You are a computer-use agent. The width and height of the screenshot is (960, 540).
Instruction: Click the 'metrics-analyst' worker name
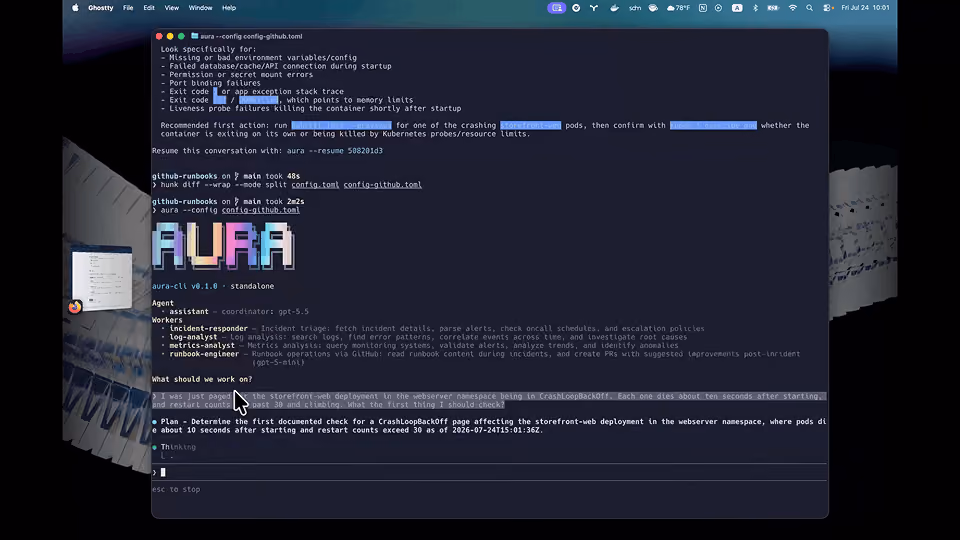pos(201,345)
